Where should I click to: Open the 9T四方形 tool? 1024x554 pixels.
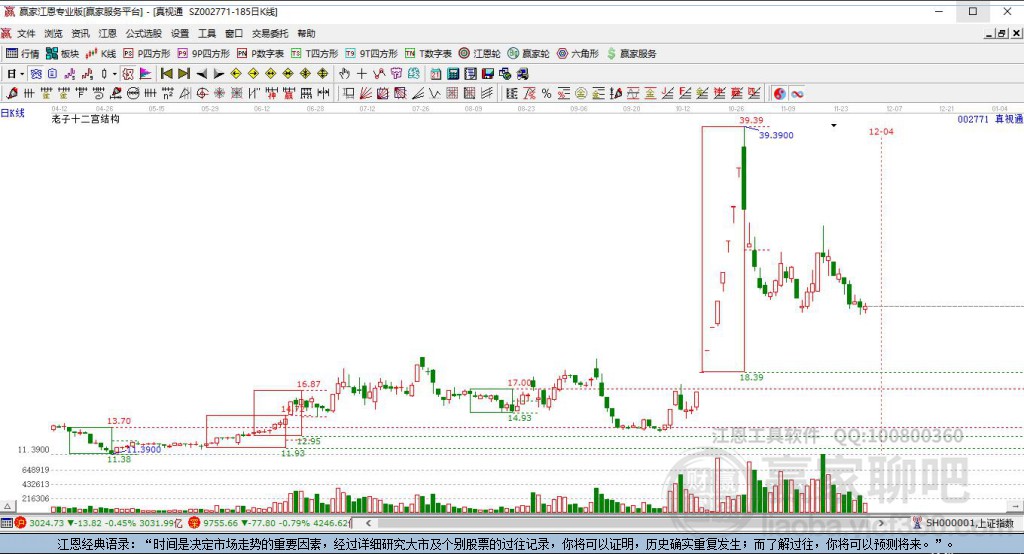coord(371,54)
